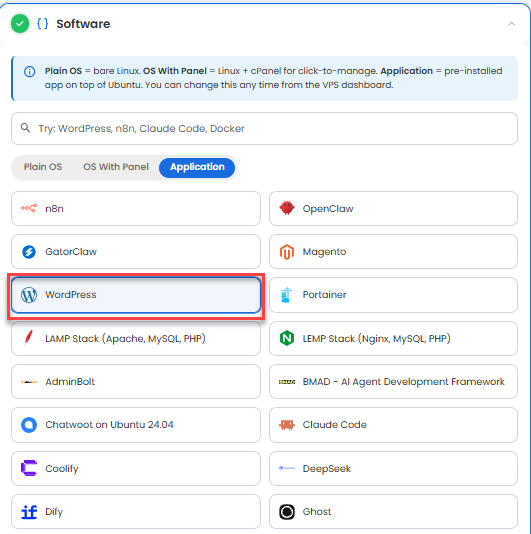Click the BMAD logo icon
Viewport: 531px width, 534px height.
287,382
